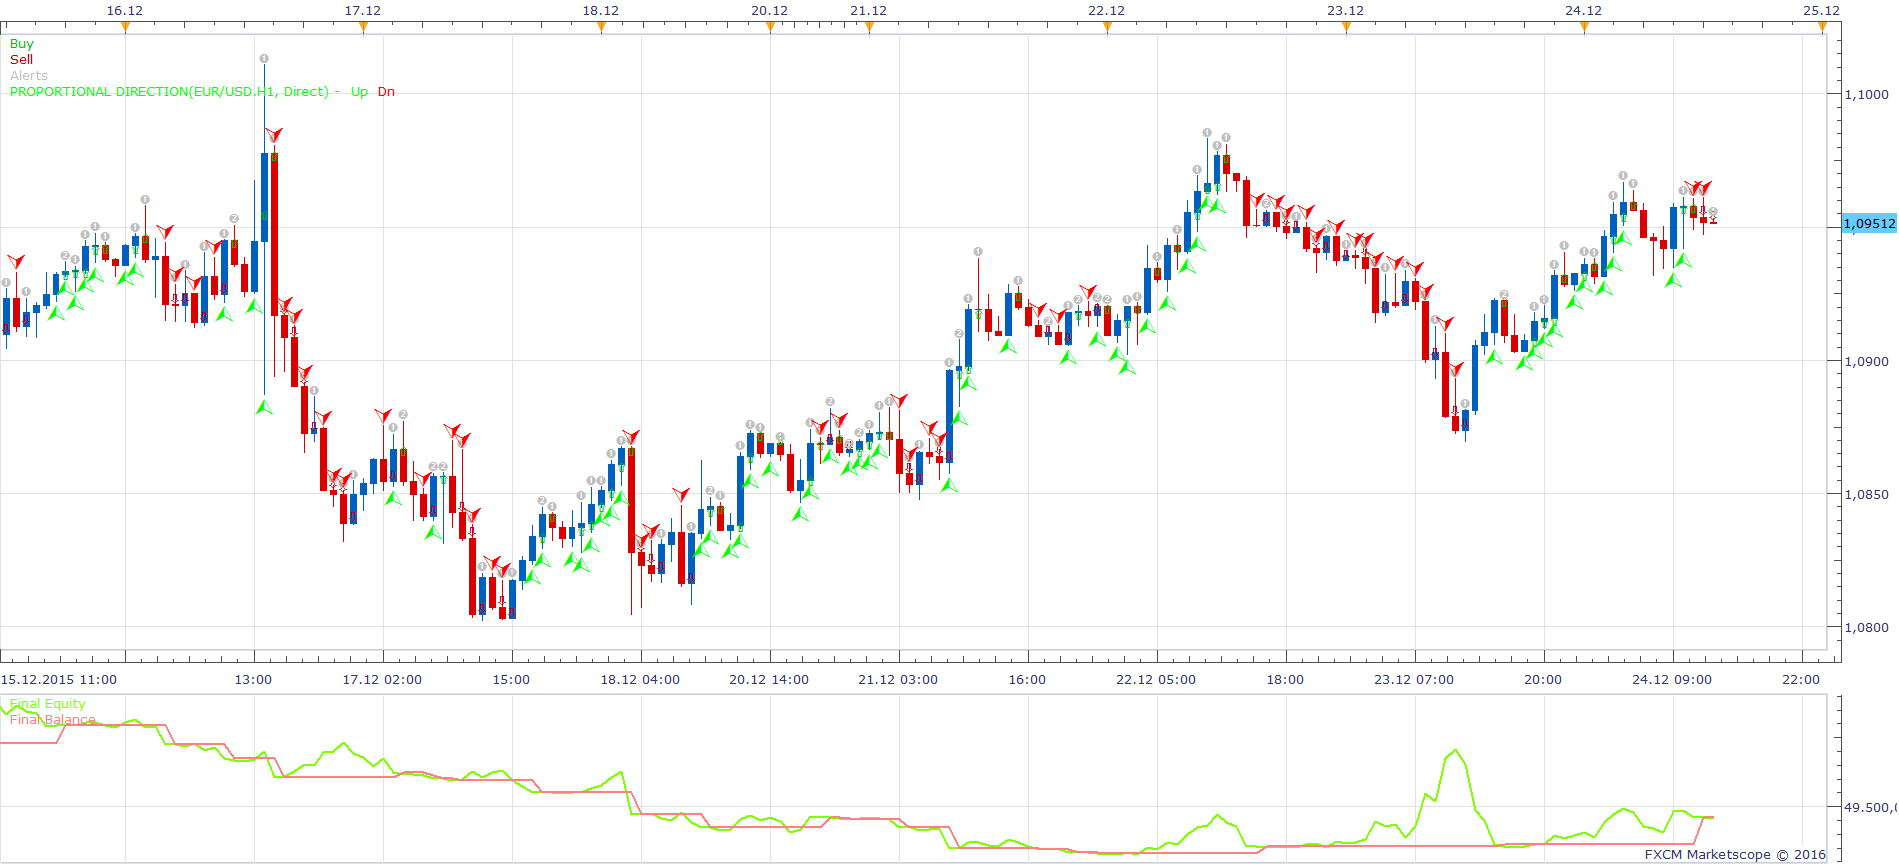Click the 21.12 03:00 time label
This screenshot has width=1899, height=864.
click(x=898, y=680)
